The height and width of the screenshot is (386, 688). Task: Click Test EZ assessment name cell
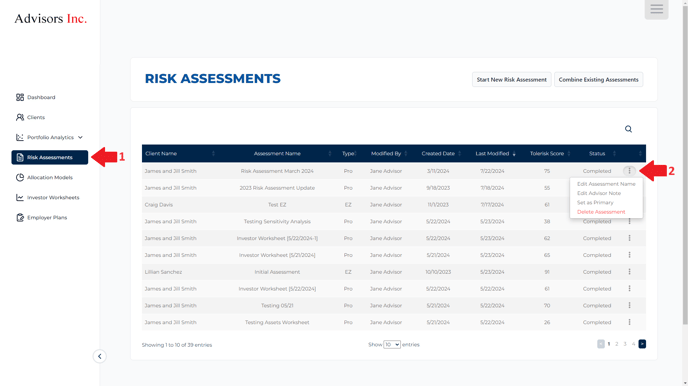tap(277, 205)
